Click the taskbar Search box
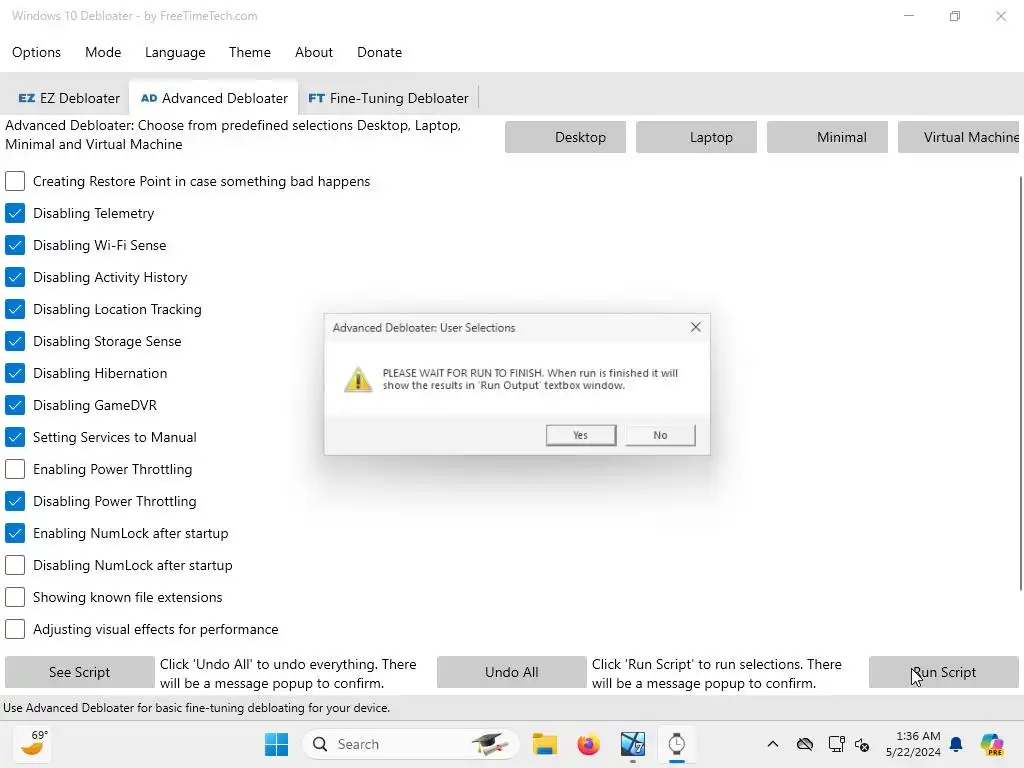Image resolution: width=1024 pixels, height=768 pixels. point(410,744)
